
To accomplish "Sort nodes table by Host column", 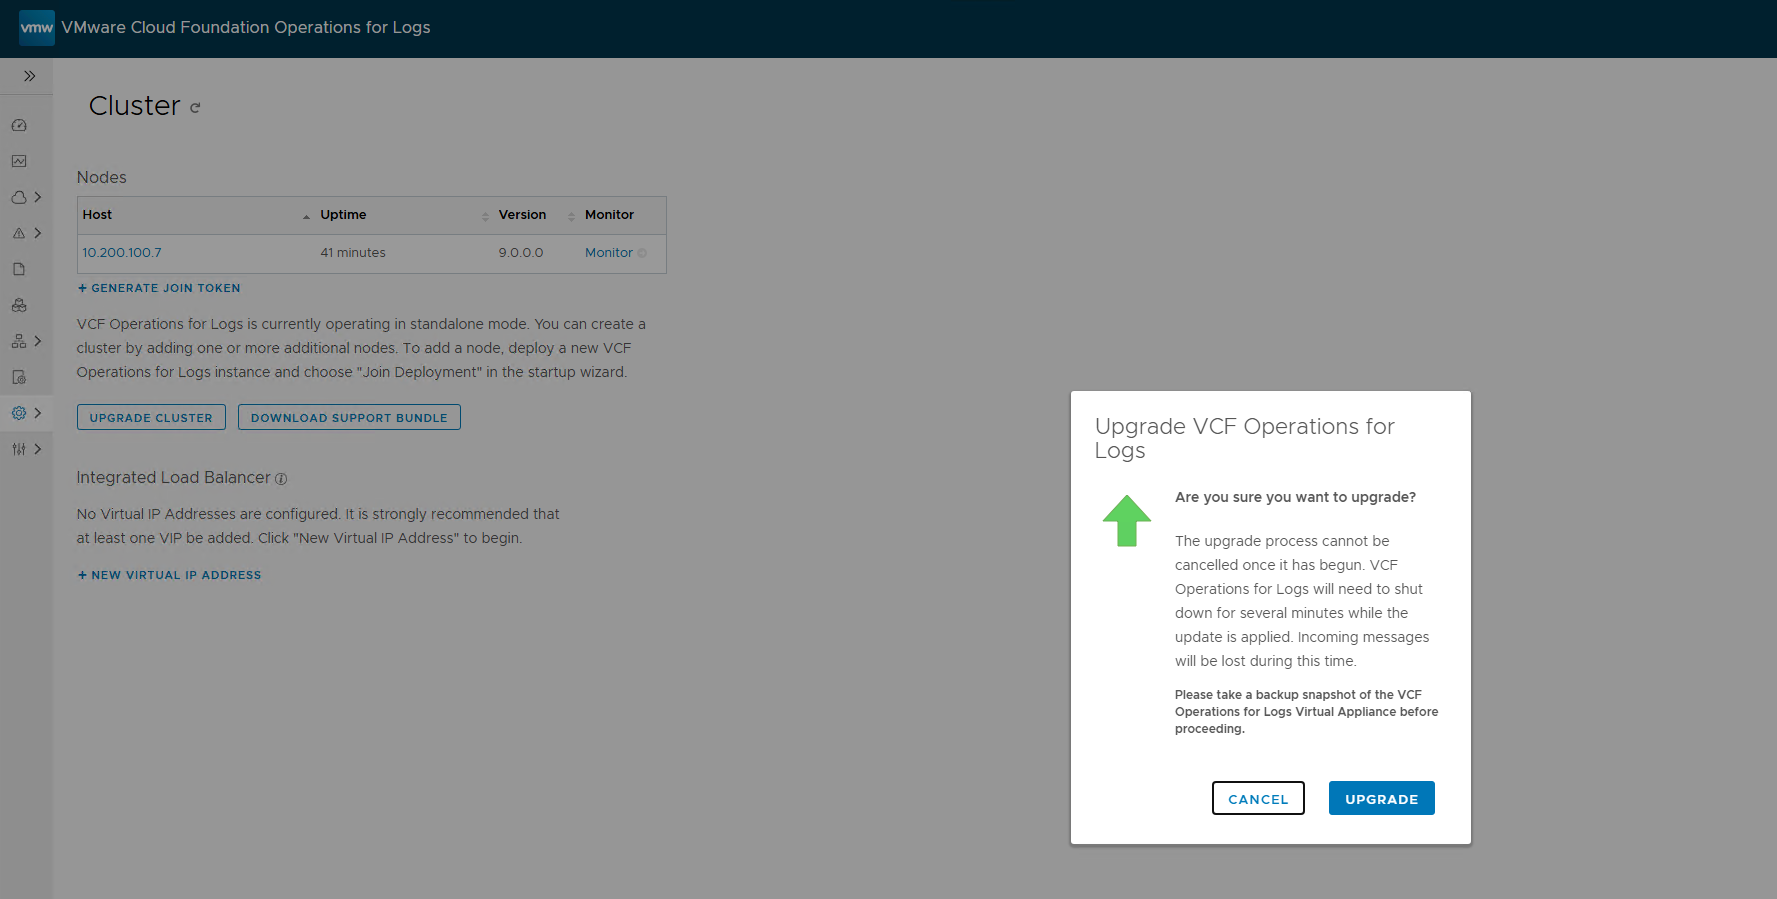I will (98, 215).
